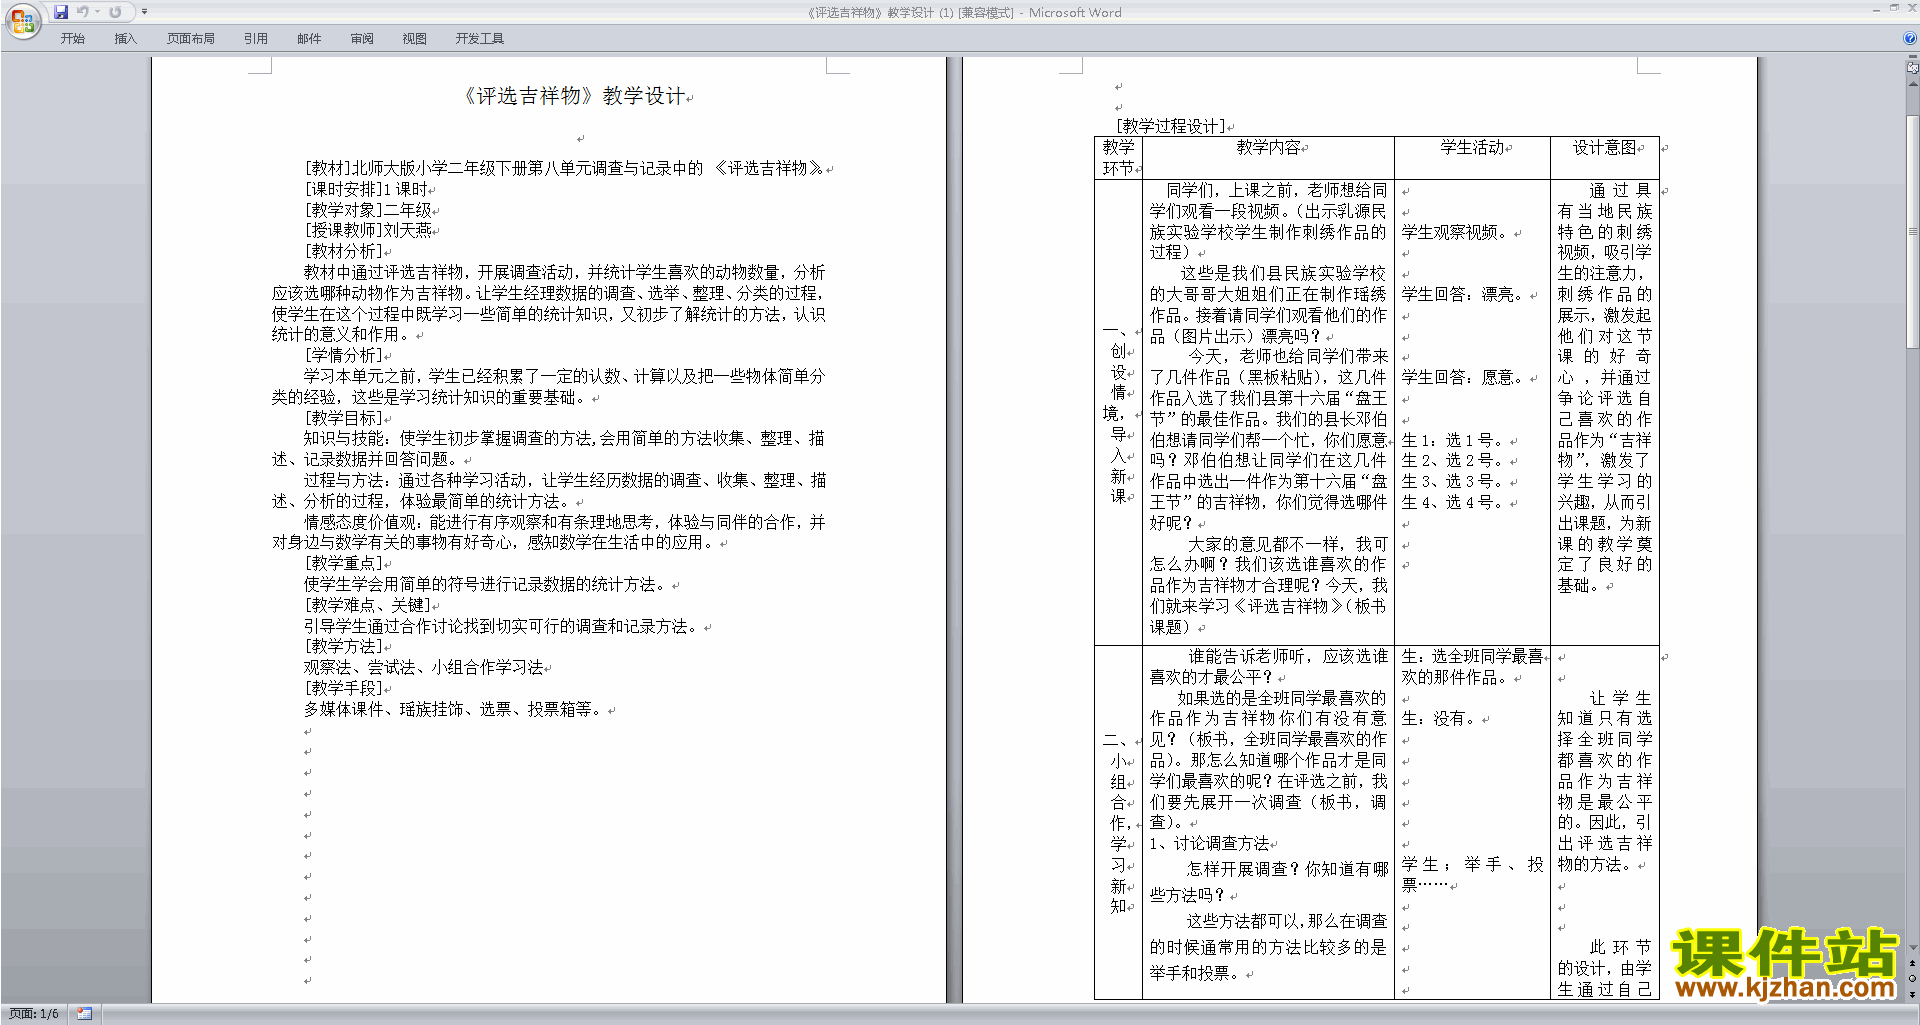Click the document title 《评选吉祥物》教学设计
This screenshot has width=1920, height=1025.
[x=573, y=96]
